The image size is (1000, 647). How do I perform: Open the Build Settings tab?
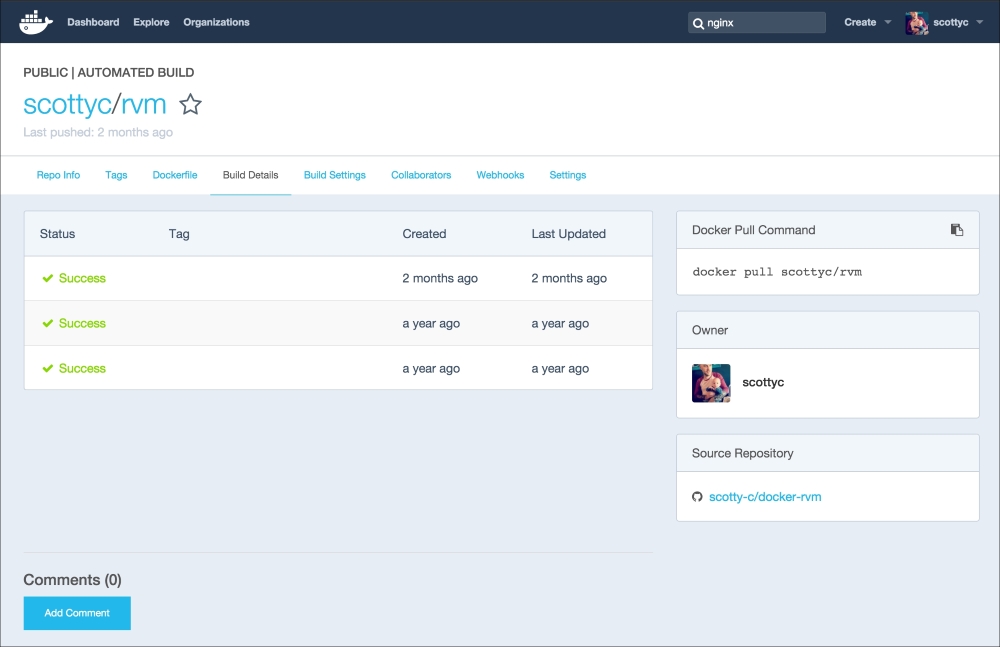point(334,175)
